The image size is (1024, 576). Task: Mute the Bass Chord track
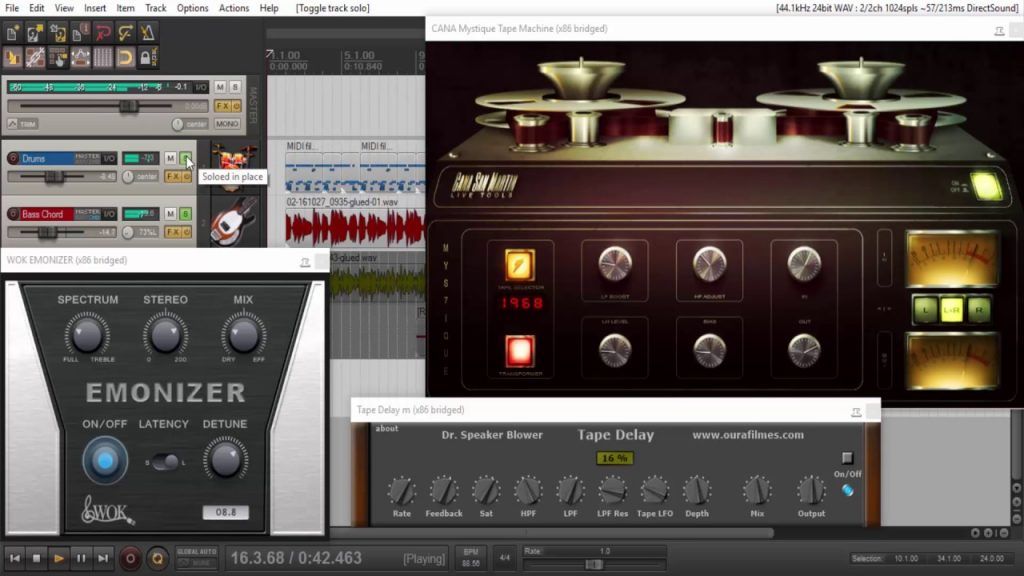tap(170, 214)
